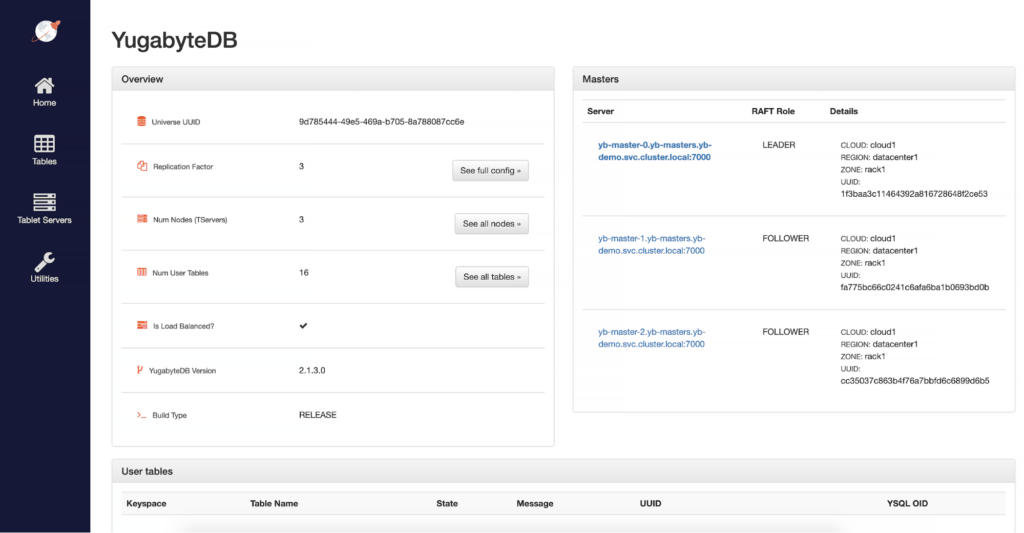Click the Is Load Balanced checkmark

click(x=303, y=325)
